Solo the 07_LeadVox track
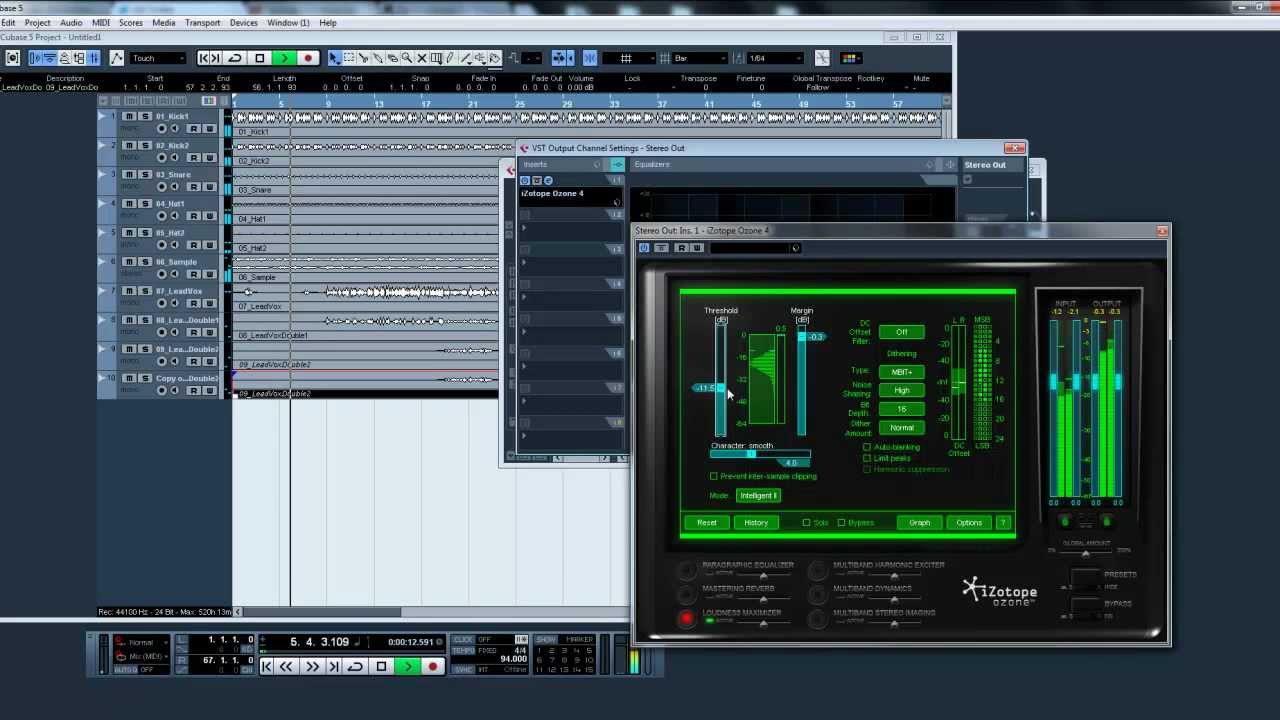Viewport: 1280px width, 720px height. point(144,291)
